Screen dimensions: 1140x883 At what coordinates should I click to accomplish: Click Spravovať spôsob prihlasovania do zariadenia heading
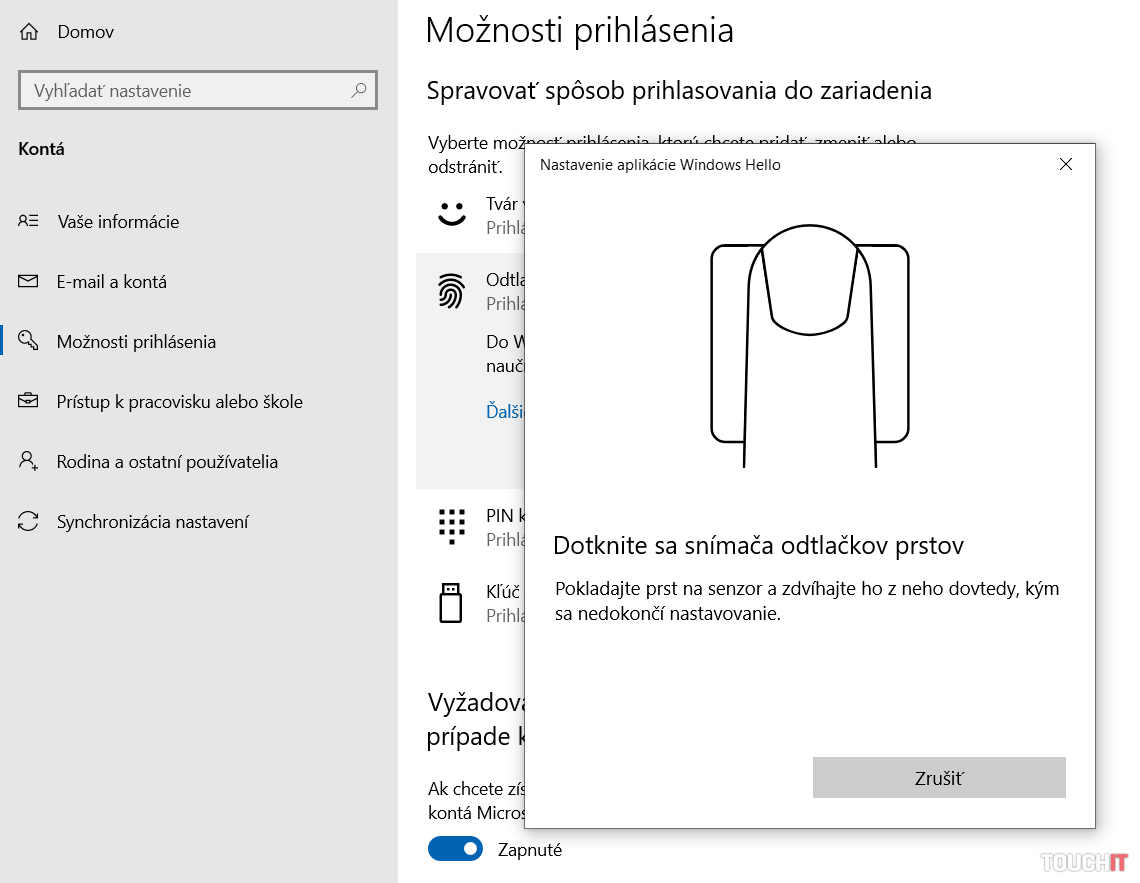[679, 91]
